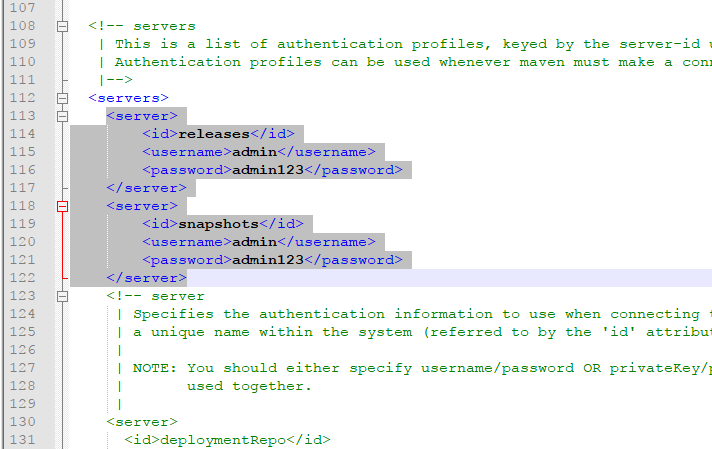The image size is (712, 449).
Task: Click line number 128 in the margin
Action: pos(22,386)
